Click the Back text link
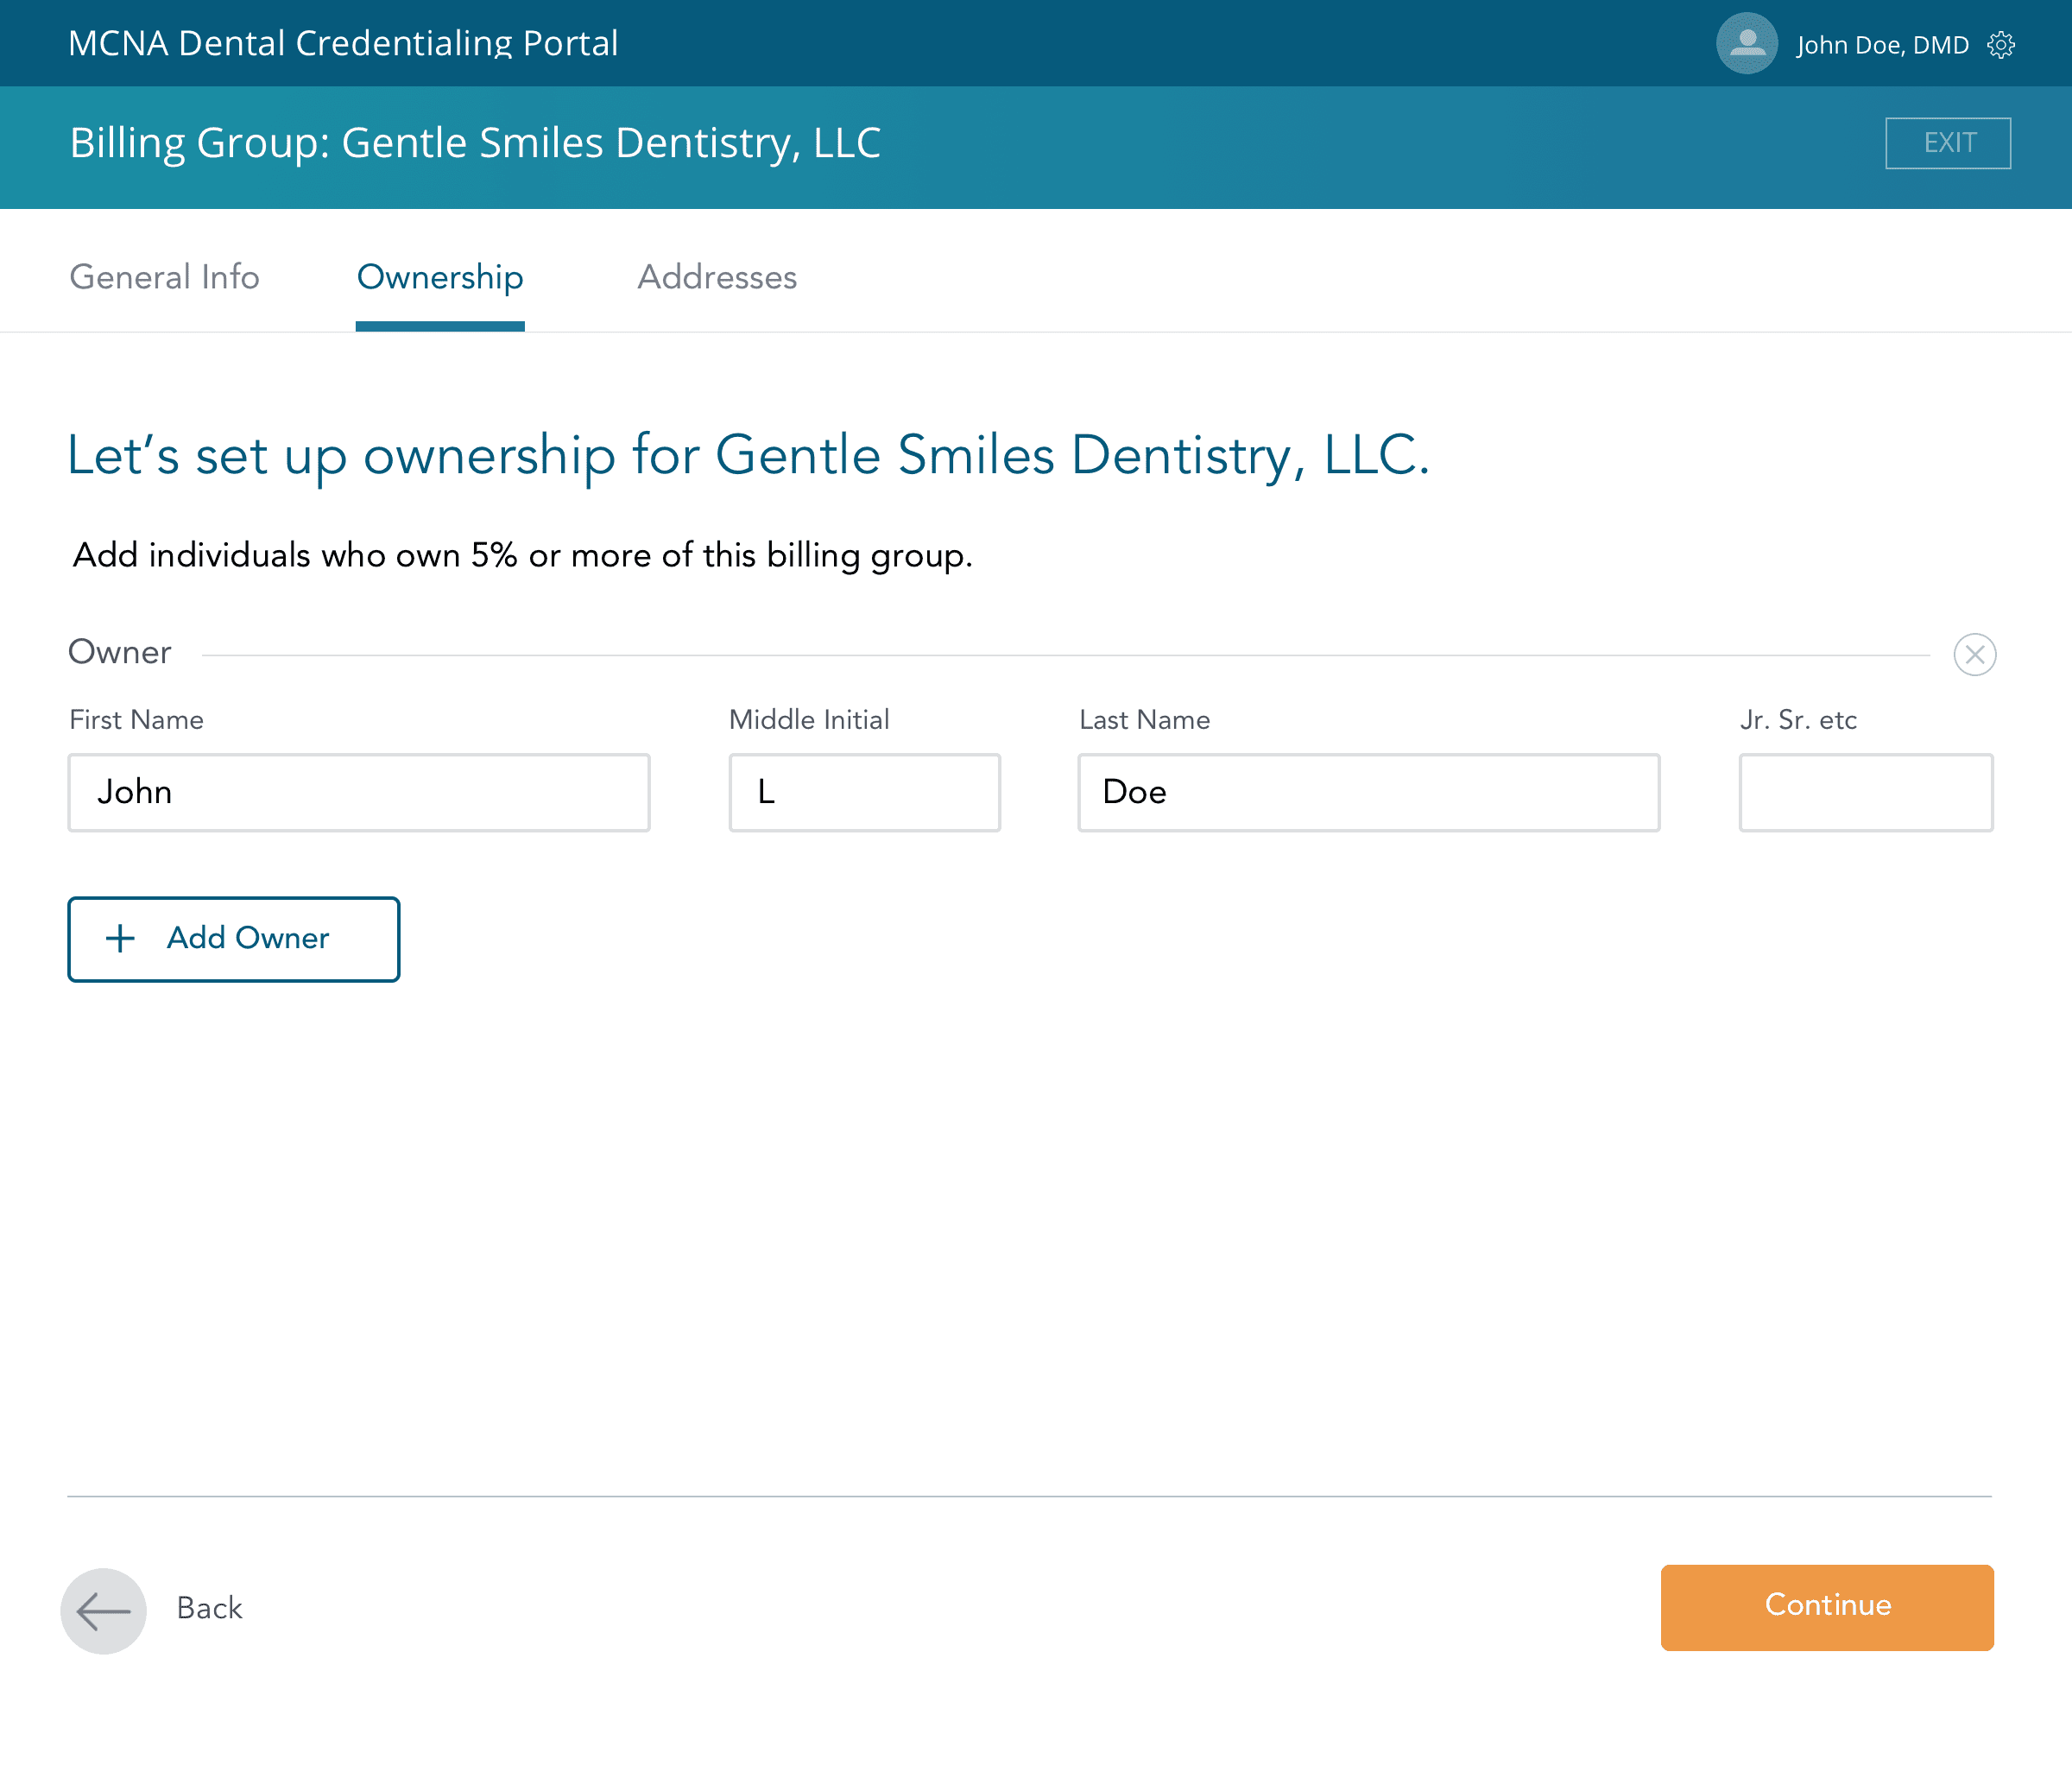Viewport: 2072px width, 1791px height. tap(210, 1608)
